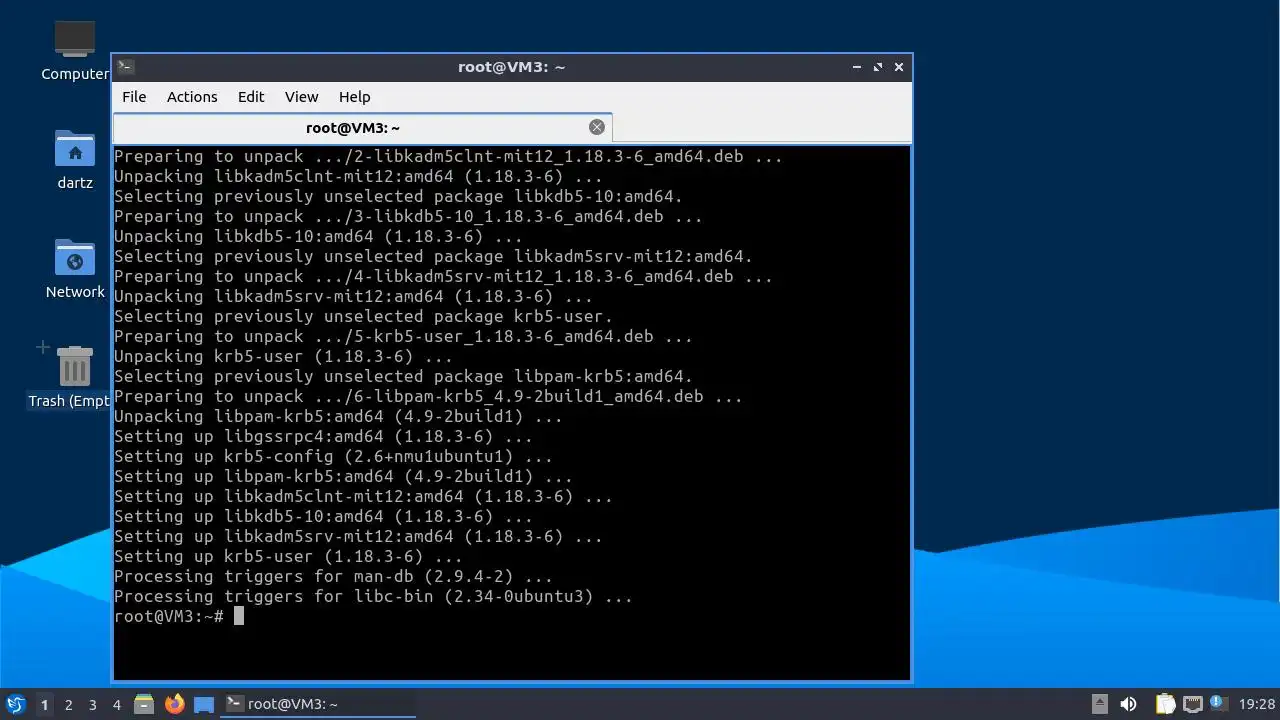The height and width of the screenshot is (720, 1280).
Task: Select the dartz home folder icon
Action: (75, 159)
